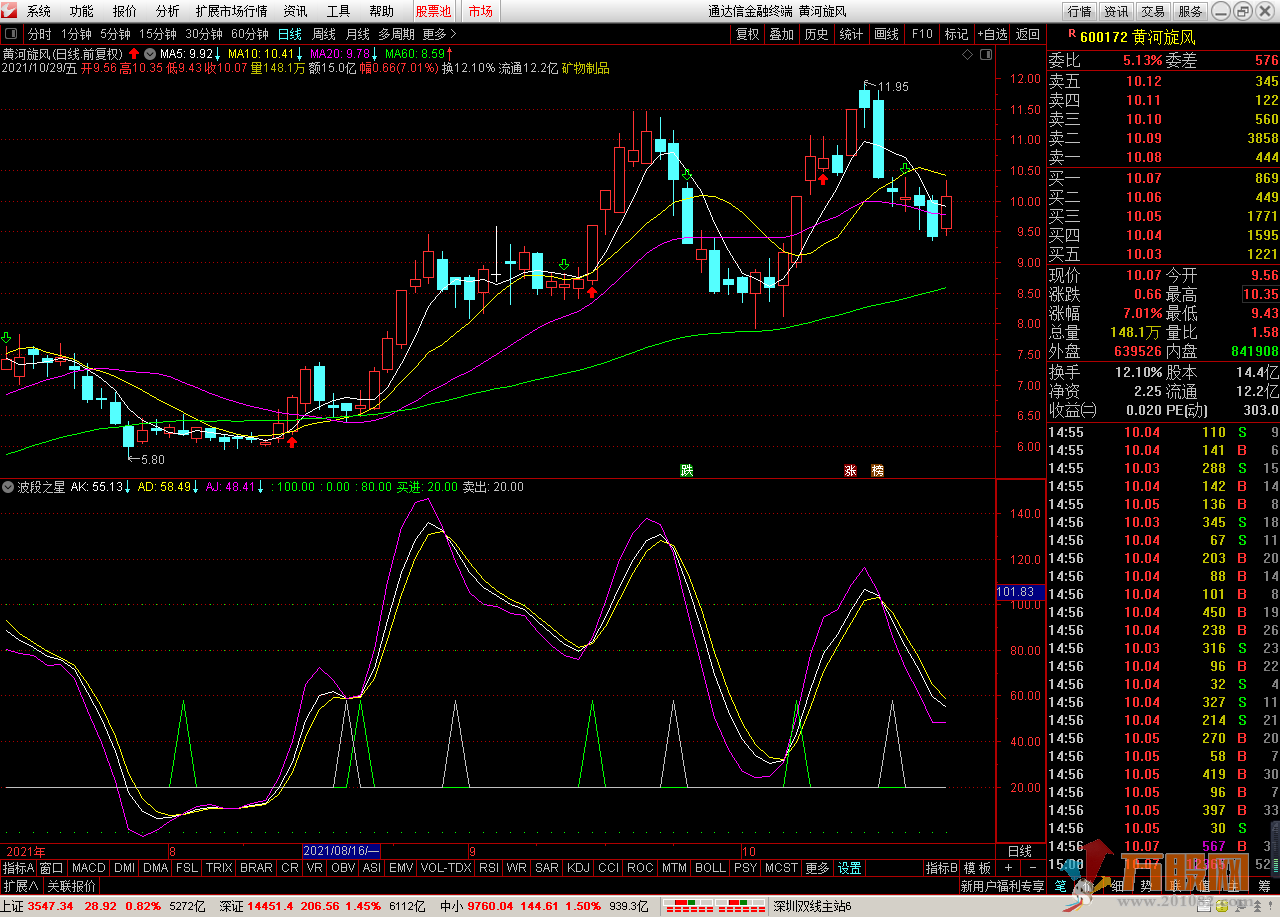The image size is (1280, 918).
Task: Click the red app logo in the title bar
Action: pos(11,11)
